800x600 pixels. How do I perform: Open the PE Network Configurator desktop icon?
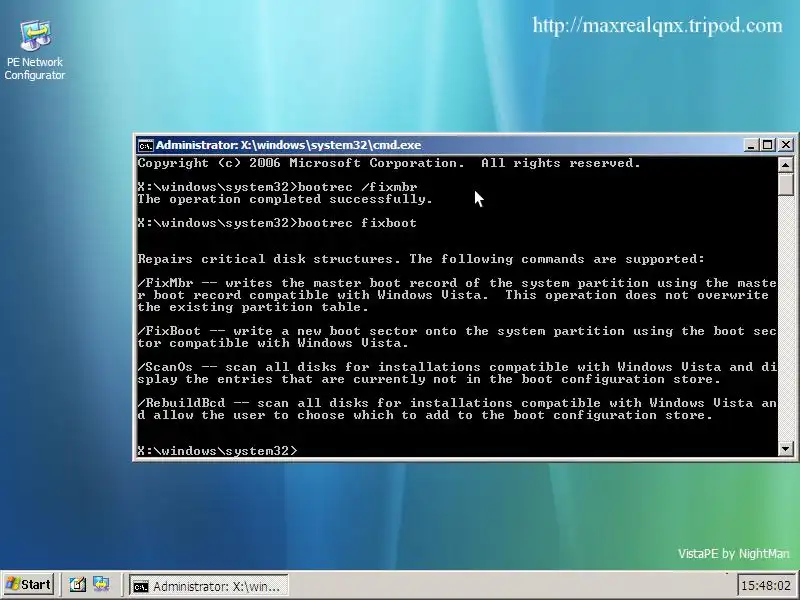point(35,50)
